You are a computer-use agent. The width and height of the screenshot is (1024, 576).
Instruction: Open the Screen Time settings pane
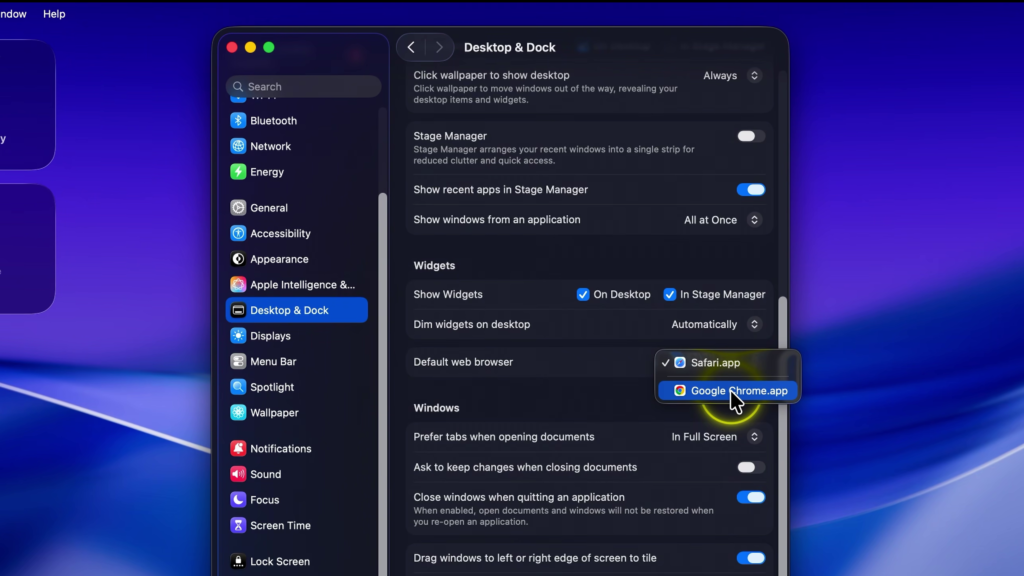(296, 525)
